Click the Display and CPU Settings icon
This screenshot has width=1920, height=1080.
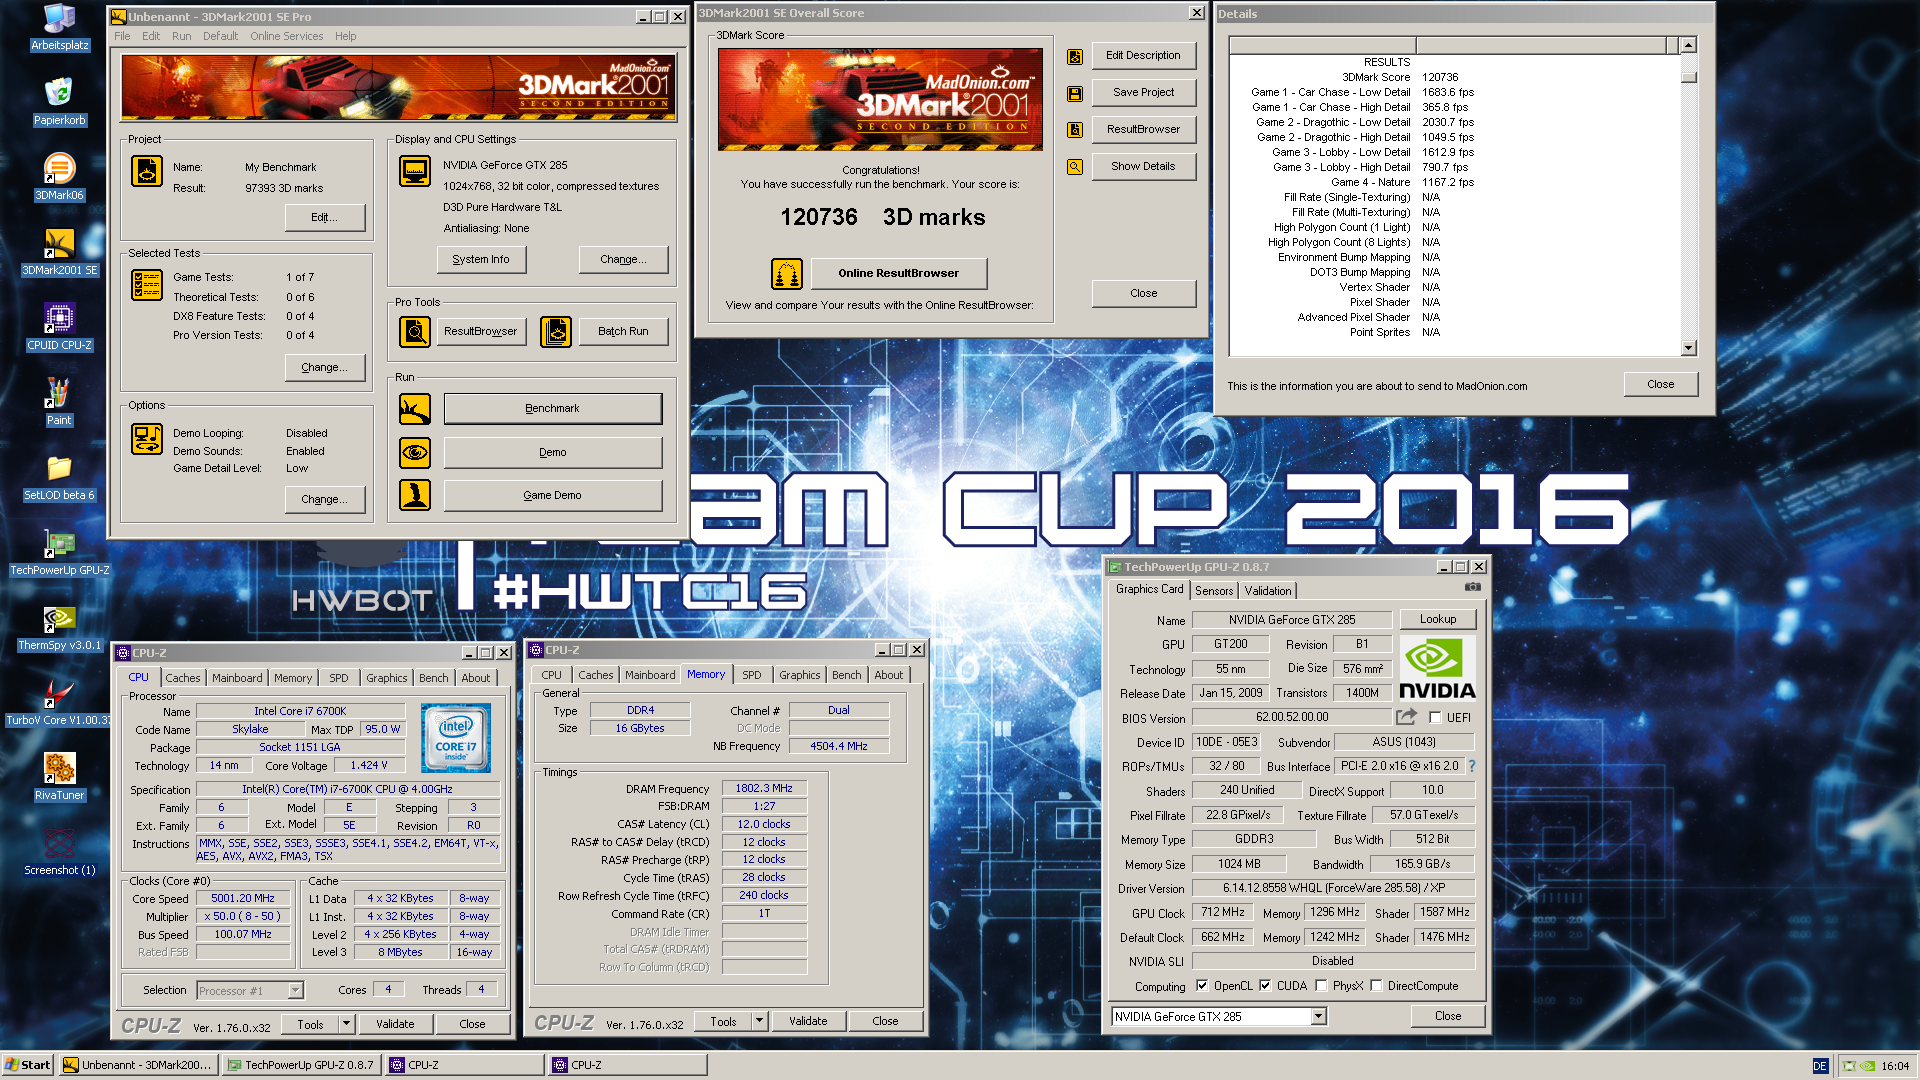point(414,171)
